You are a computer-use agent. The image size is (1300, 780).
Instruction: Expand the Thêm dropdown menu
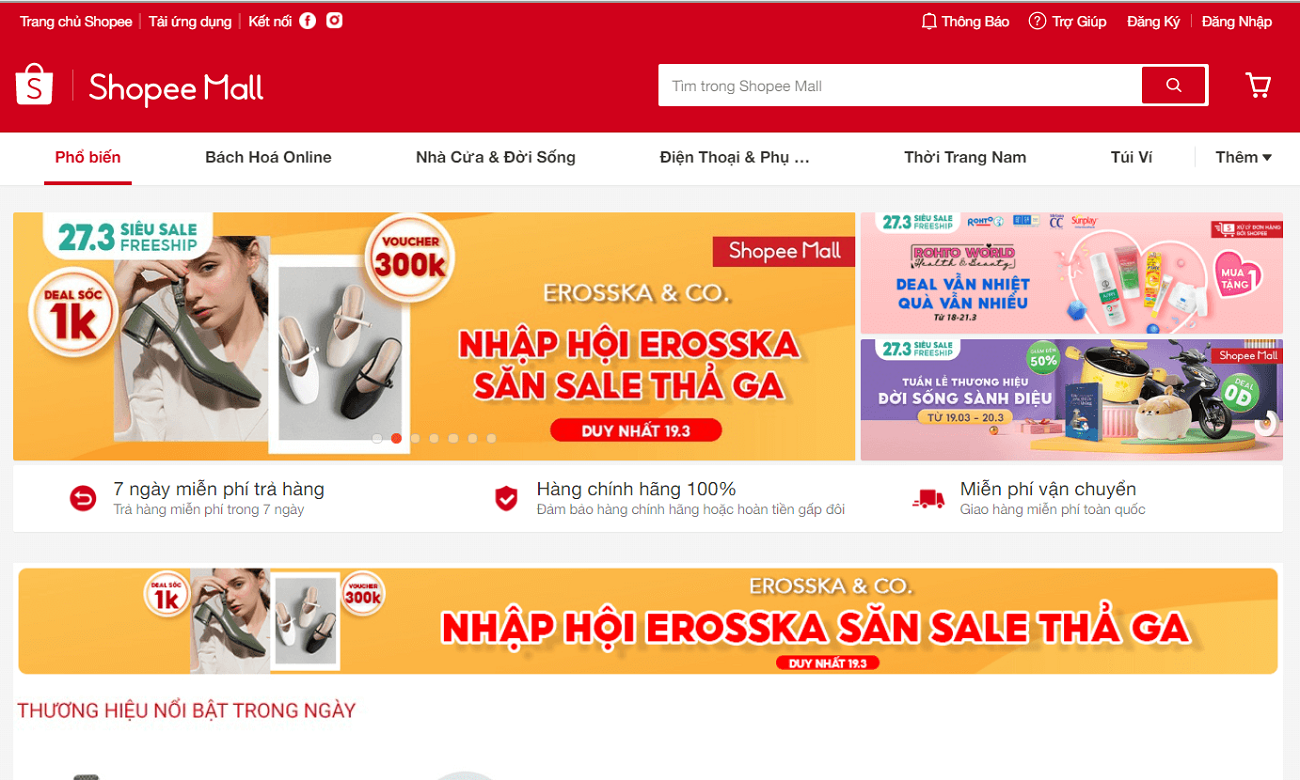point(1243,157)
